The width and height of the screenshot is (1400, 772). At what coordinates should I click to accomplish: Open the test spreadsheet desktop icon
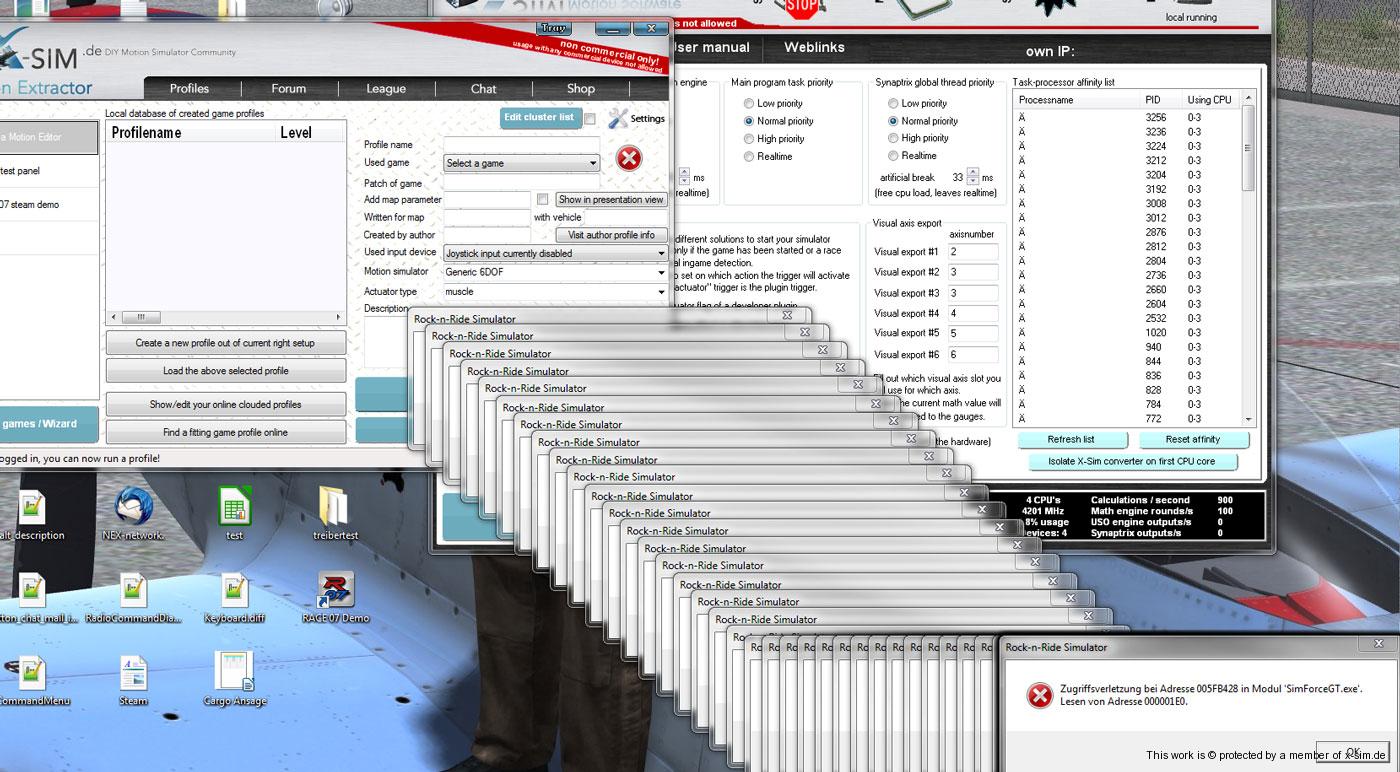coord(234,506)
